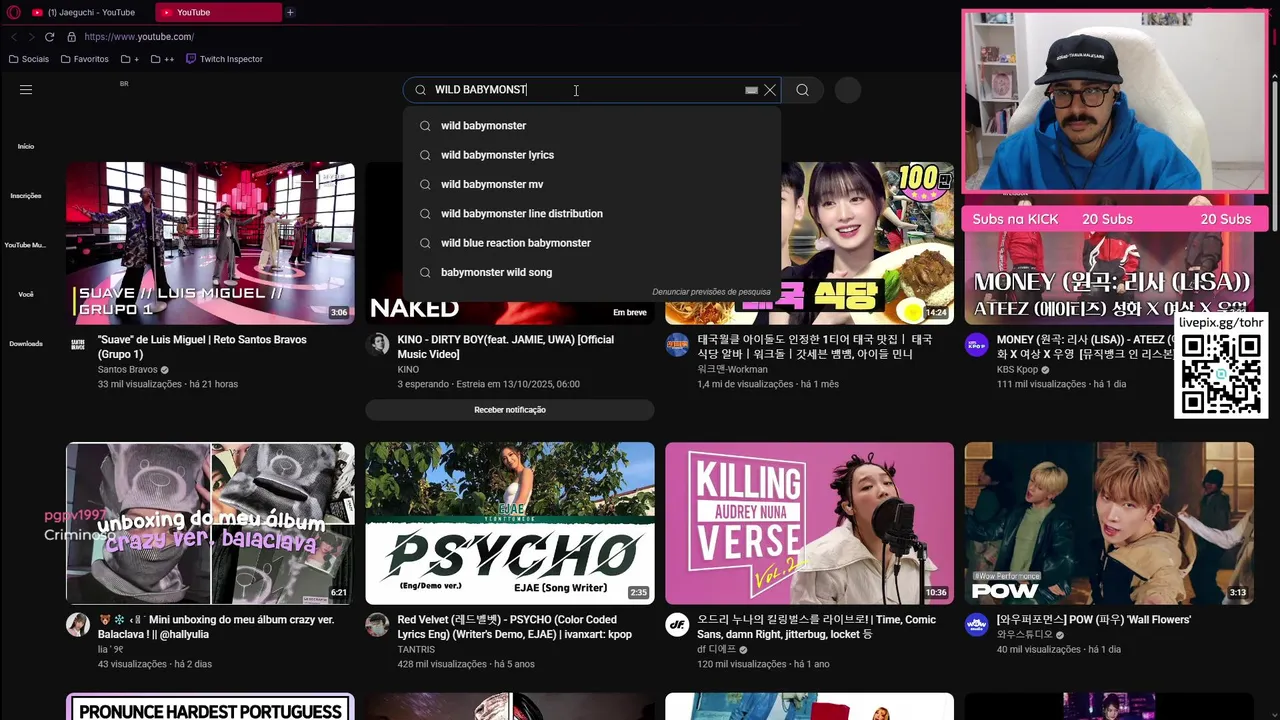
Task: Click df 디에프 channel avatar
Action: [677, 624]
